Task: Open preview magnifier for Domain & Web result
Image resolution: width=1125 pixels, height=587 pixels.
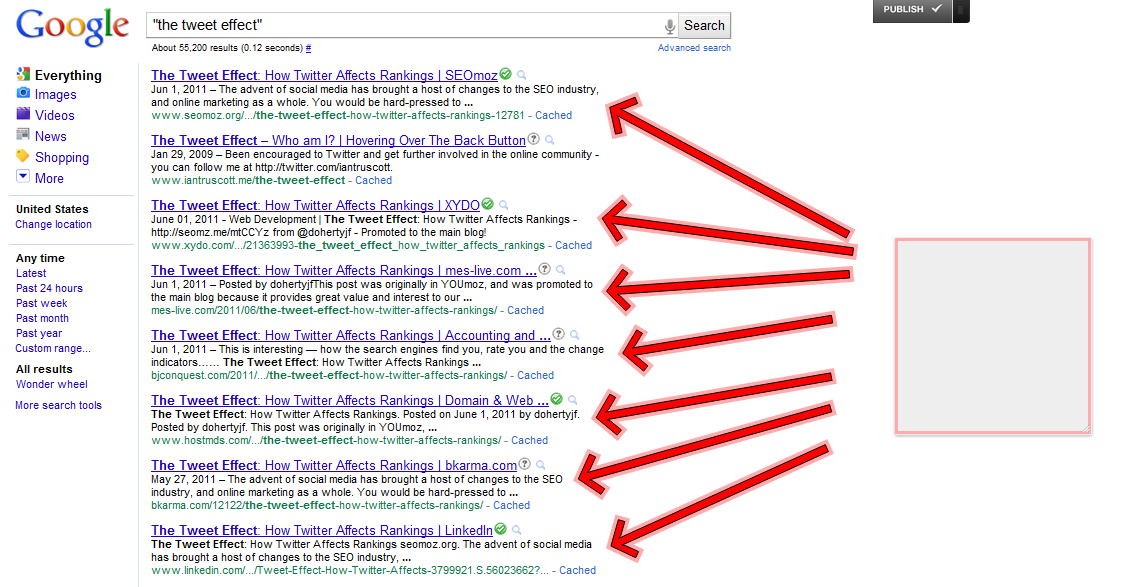Action: (x=573, y=400)
